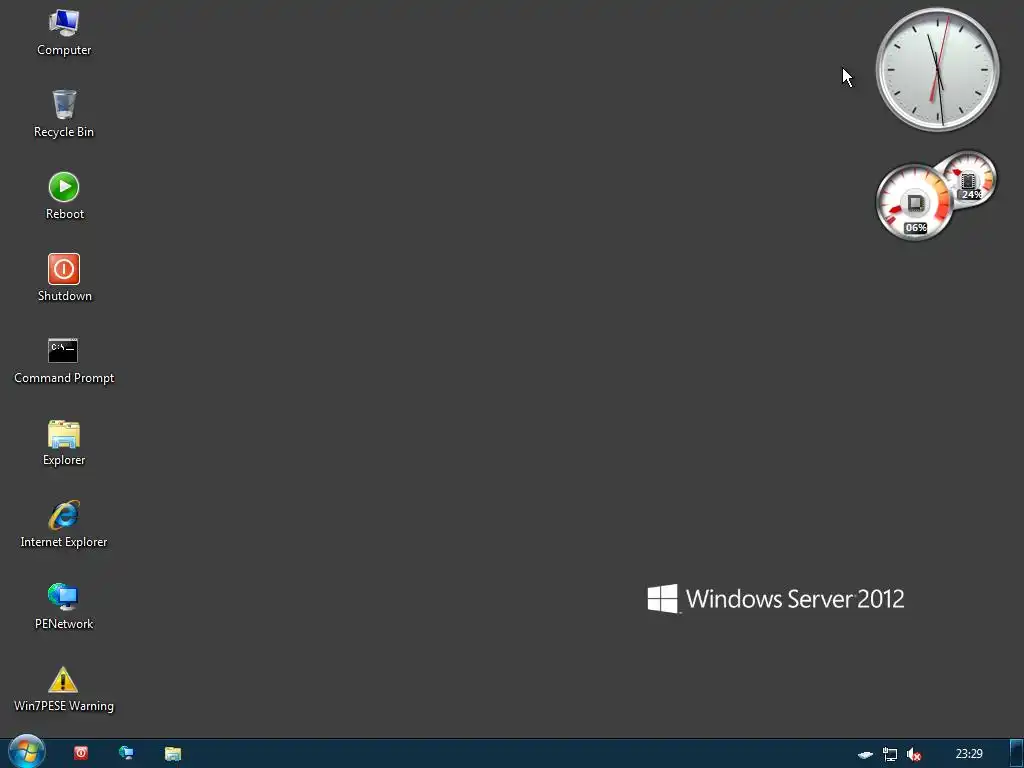This screenshot has height=768, width=1024.
Task: Select the Recycle Bin icon
Action: coord(63,114)
